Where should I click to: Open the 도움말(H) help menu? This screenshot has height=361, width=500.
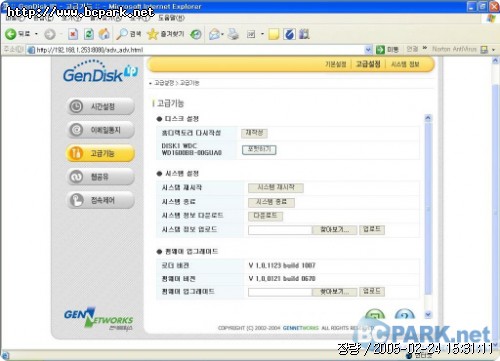click(171, 18)
